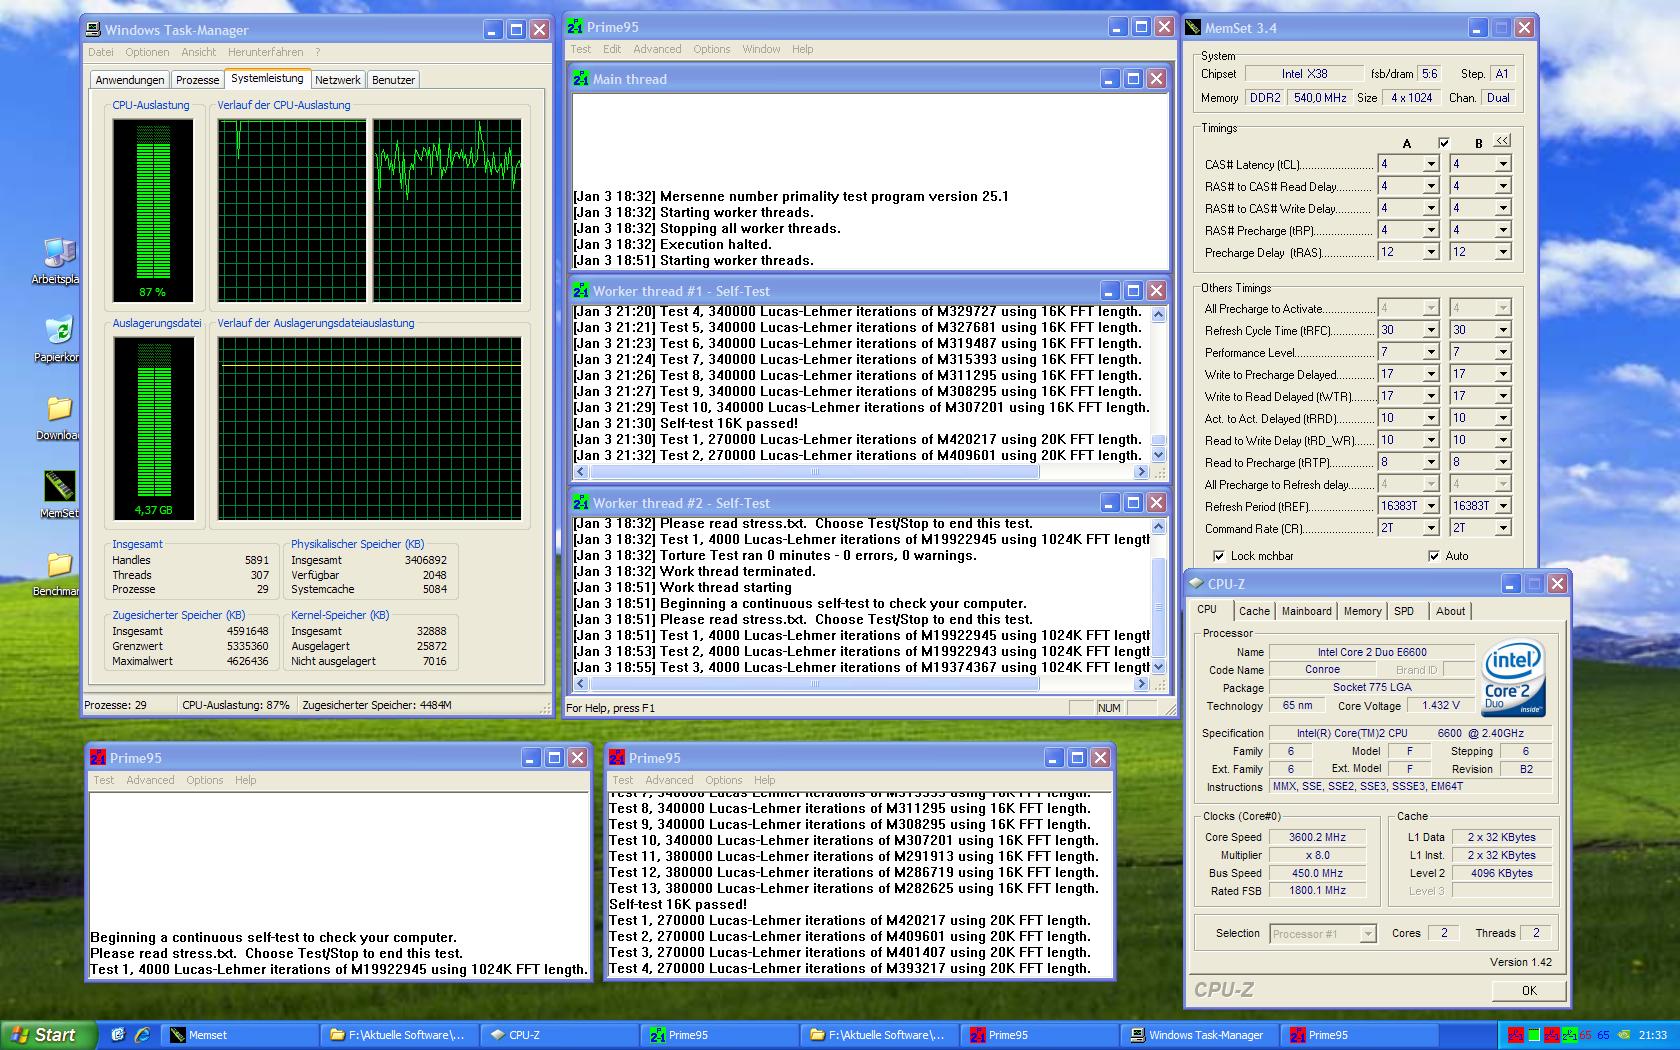The width and height of the screenshot is (1680, 1050).
Task: Switch to the Memory tab in CPU-Z
Action: (1362, 611)
